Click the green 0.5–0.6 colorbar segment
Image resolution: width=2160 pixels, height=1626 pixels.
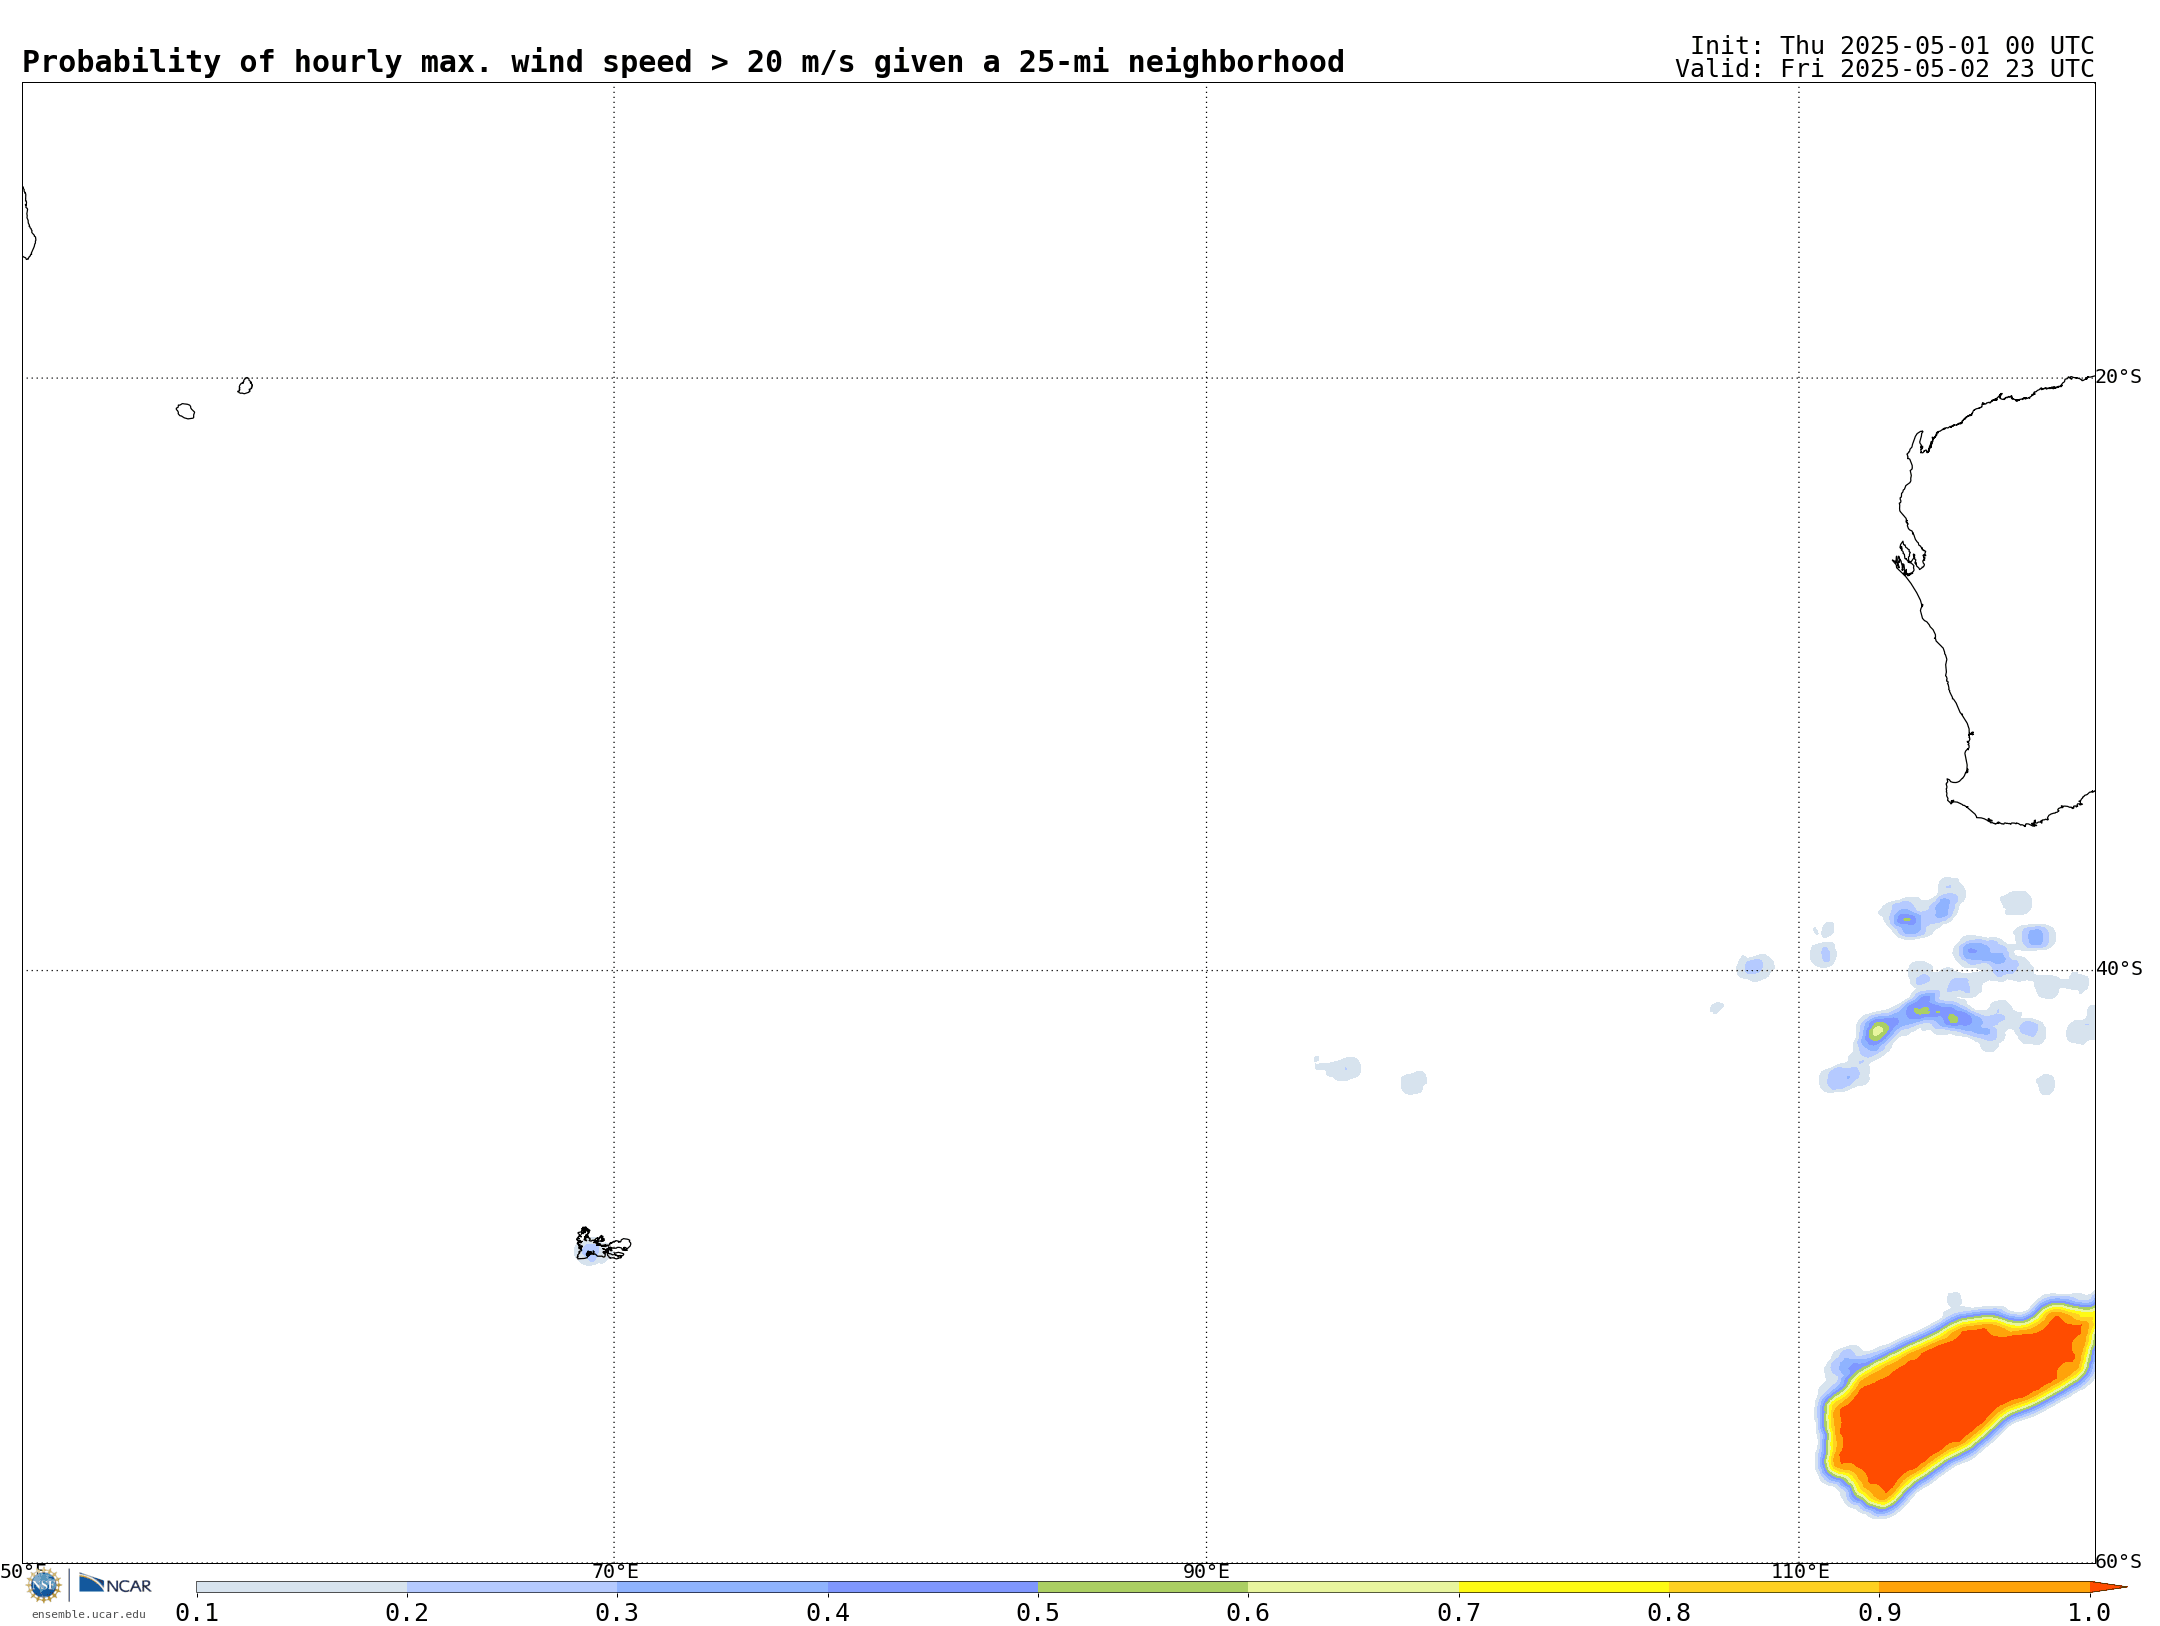(1143, 1587)
